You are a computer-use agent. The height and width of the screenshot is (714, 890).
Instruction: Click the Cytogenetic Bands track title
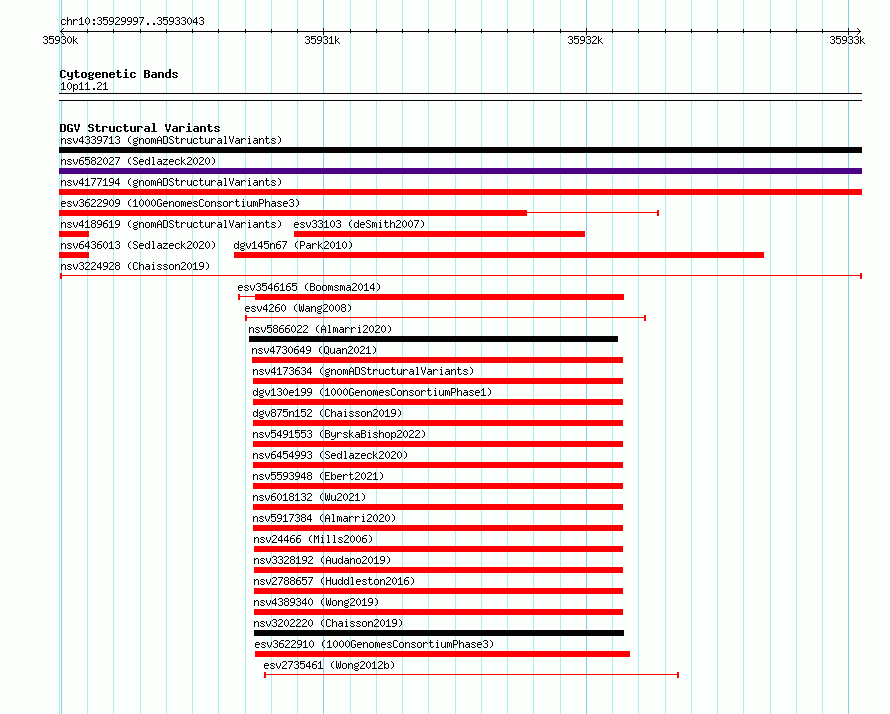(119, 74)
